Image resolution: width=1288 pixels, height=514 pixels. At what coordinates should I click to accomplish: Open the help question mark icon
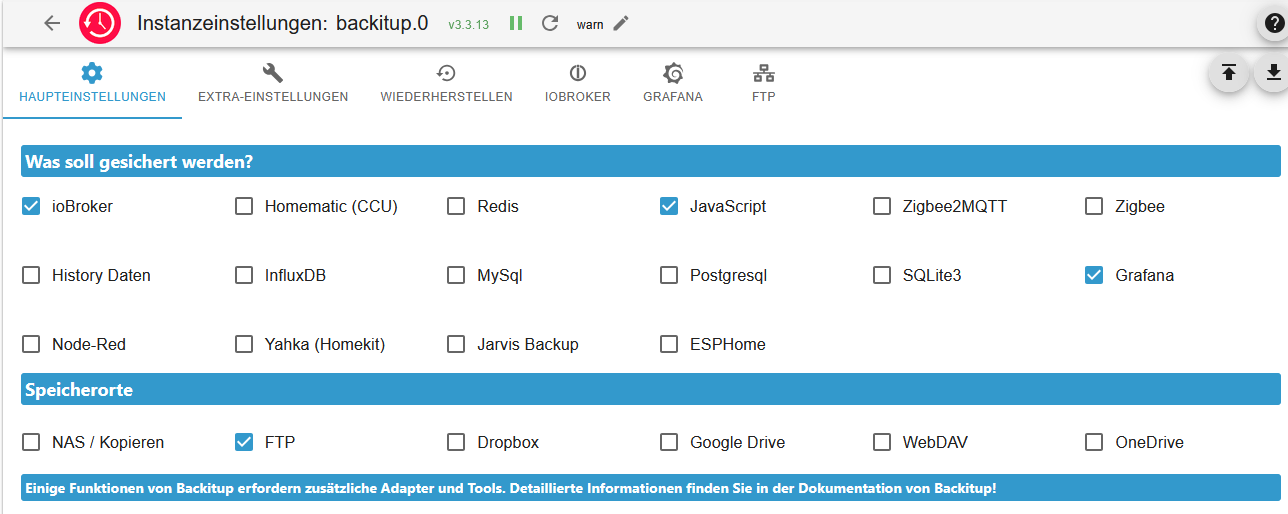click(1274, 24)
